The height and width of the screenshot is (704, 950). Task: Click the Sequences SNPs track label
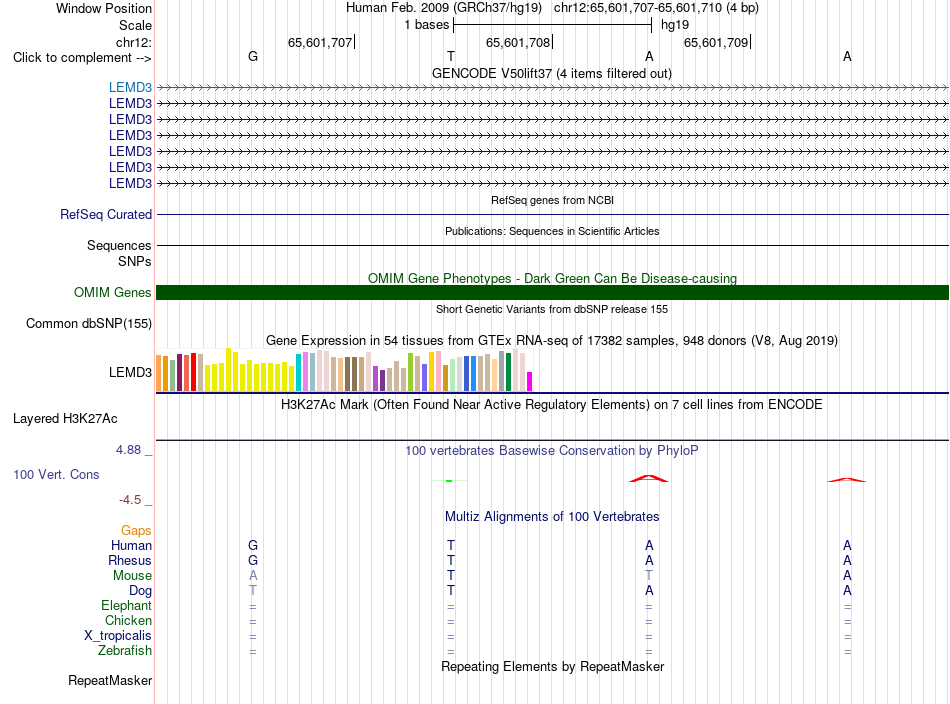[119, 253]
